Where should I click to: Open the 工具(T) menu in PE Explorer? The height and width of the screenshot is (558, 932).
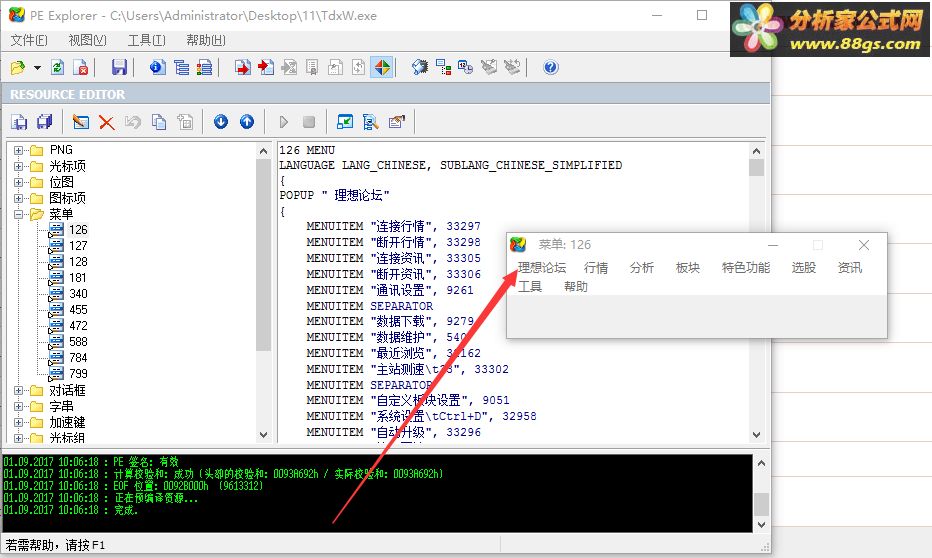coord(146,40)
